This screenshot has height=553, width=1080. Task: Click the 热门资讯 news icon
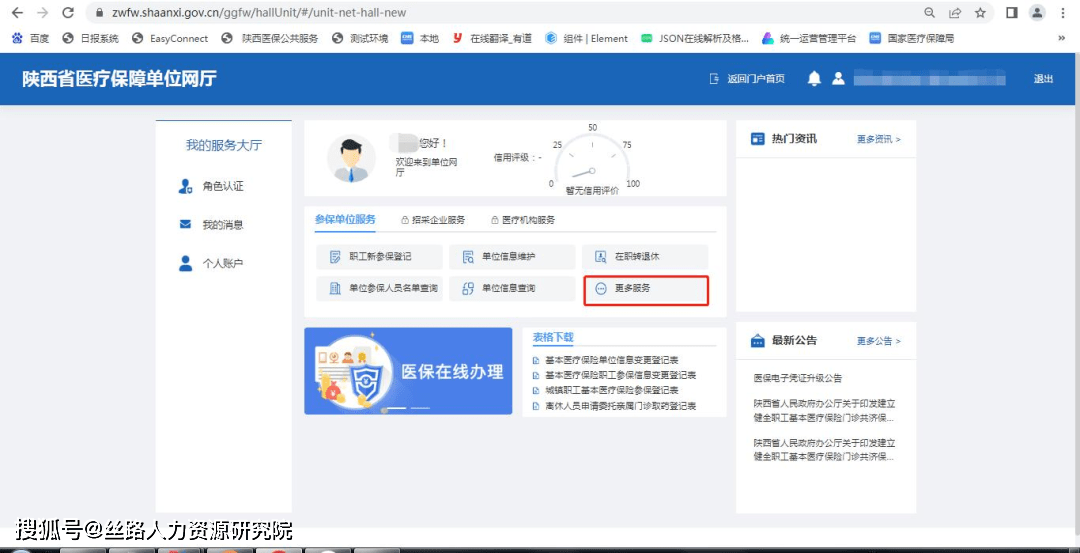coord(758,139)
